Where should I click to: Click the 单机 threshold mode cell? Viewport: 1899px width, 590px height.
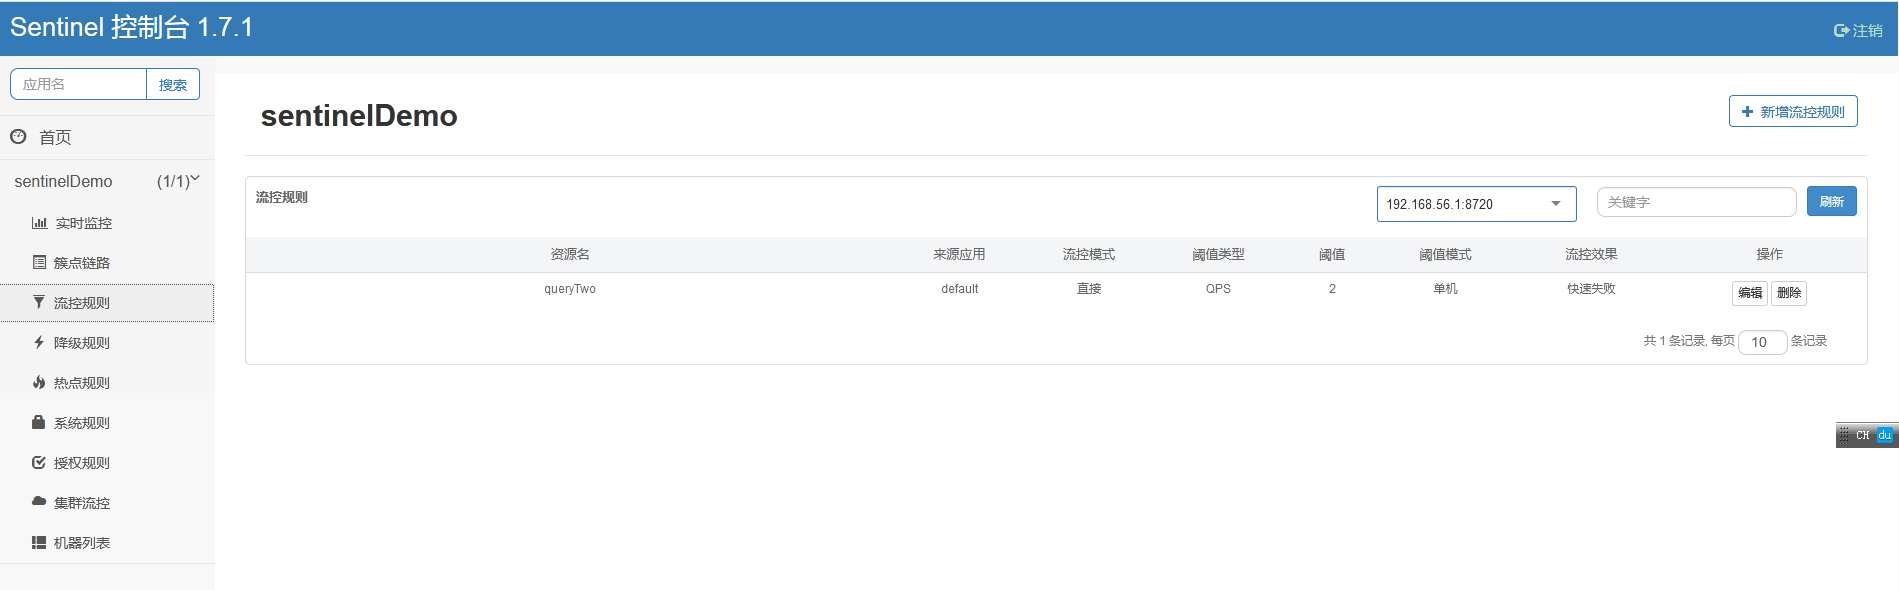point(1445,289)
